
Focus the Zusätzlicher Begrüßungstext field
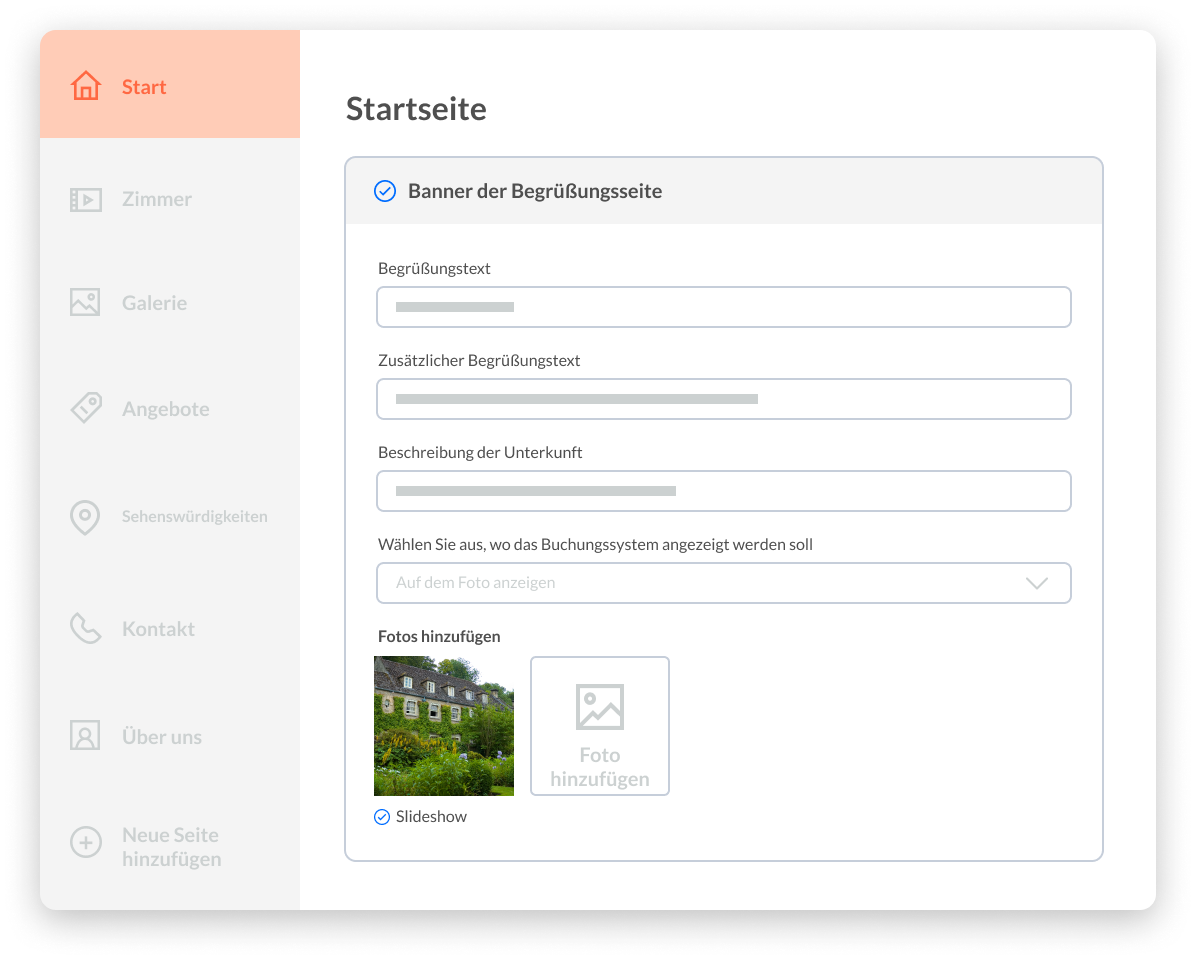[724, 399]
